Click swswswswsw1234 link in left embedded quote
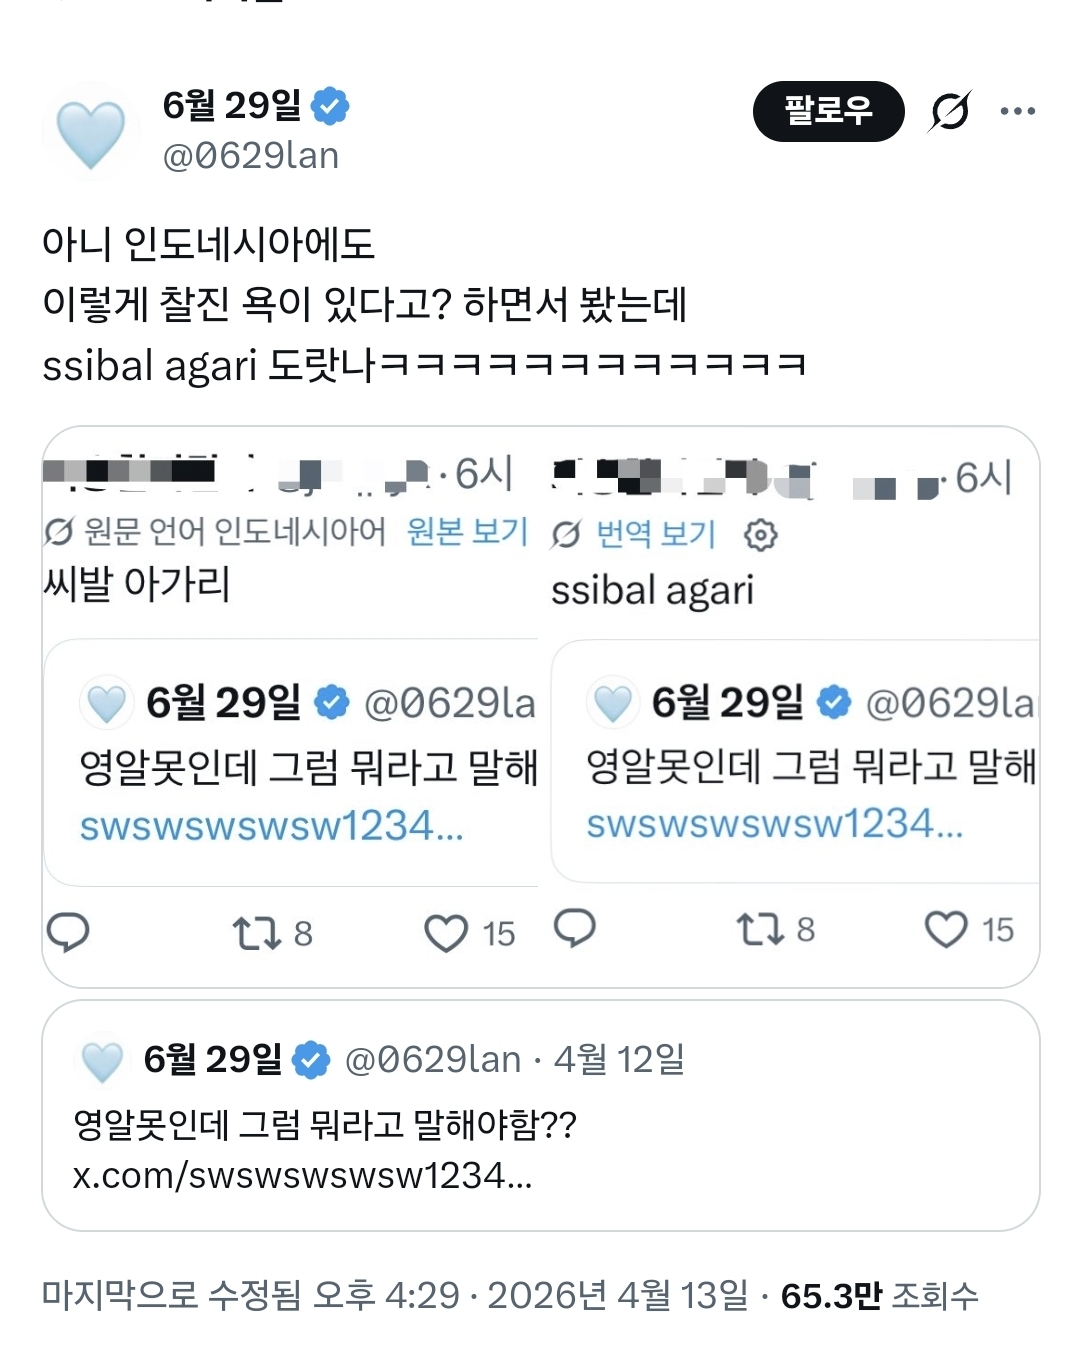The width and height of the screenshot is (1080, 1348). (x=271, y=826)
